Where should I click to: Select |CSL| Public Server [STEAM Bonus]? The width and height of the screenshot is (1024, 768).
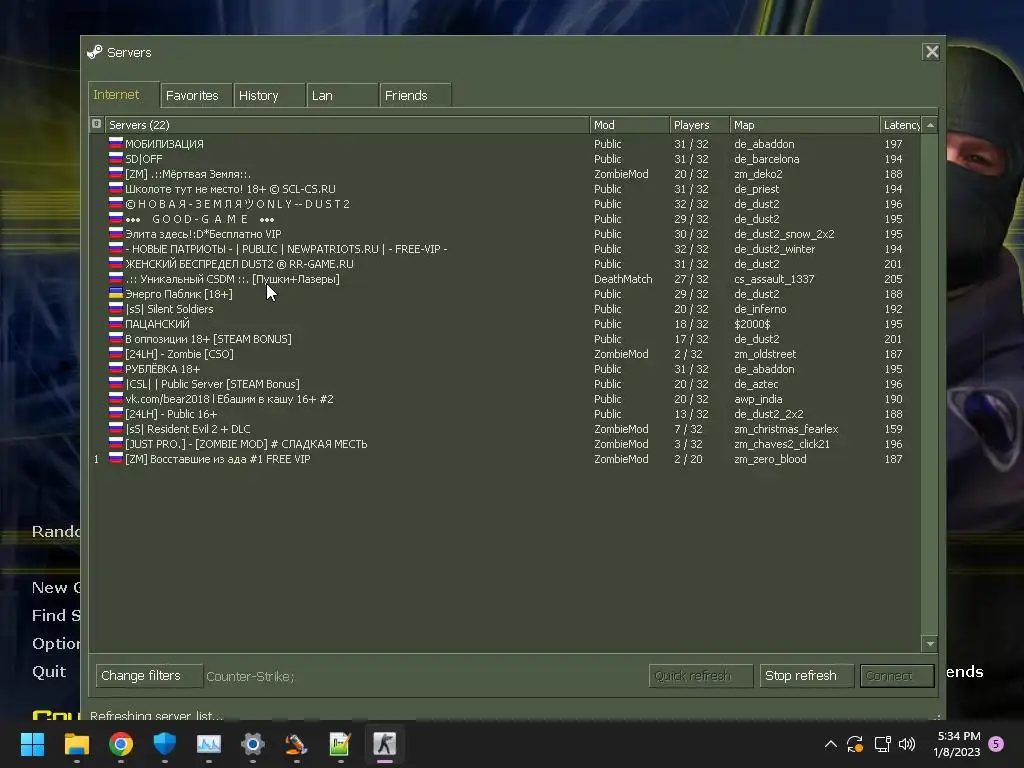point(505,384)
